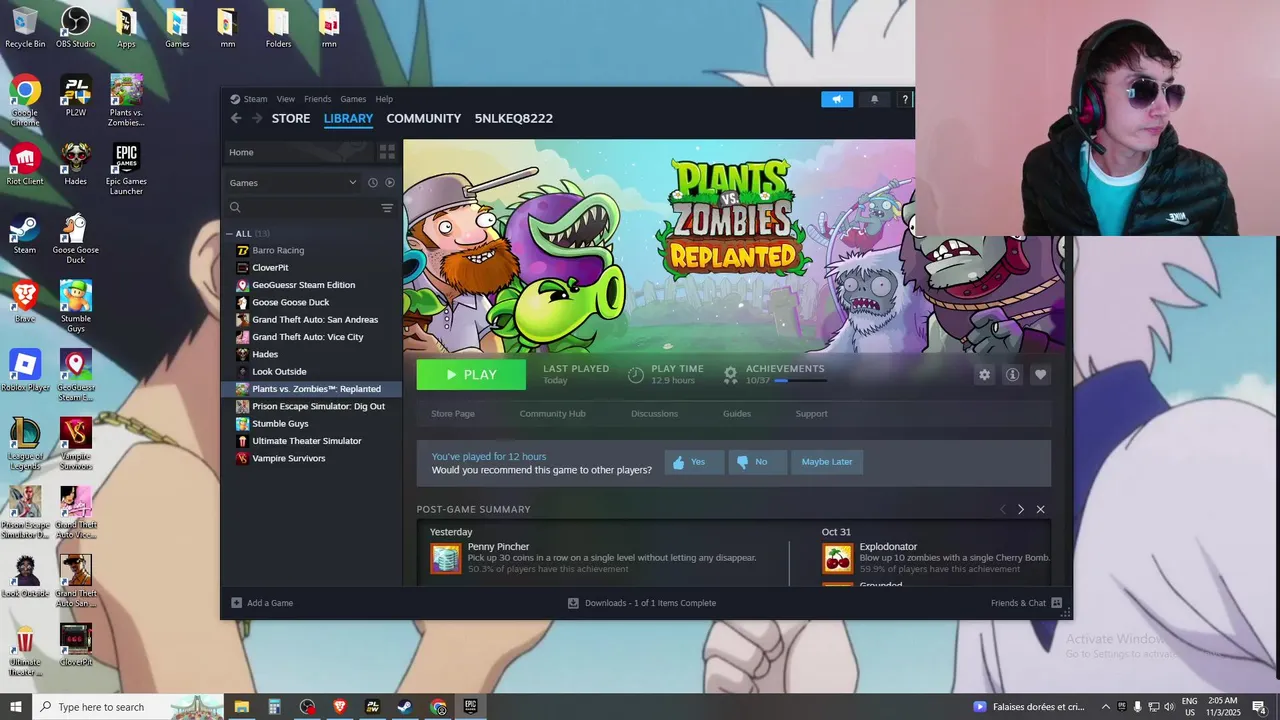Image resolution: width=1280 pixels, height=720 pixels.
Task: Open Friends & Chat
Action: tap(1026, 603)
